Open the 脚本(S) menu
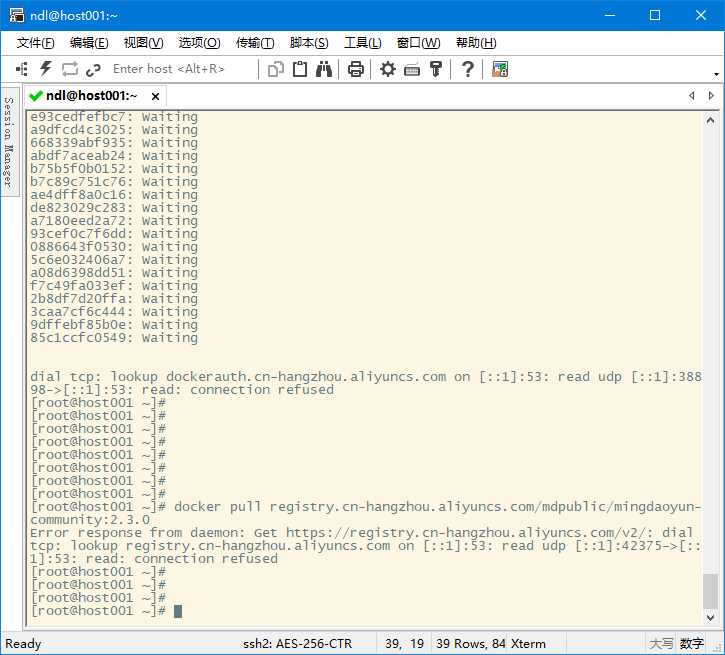The width and height of the screenshot is (725, 655). pos(308,43)
